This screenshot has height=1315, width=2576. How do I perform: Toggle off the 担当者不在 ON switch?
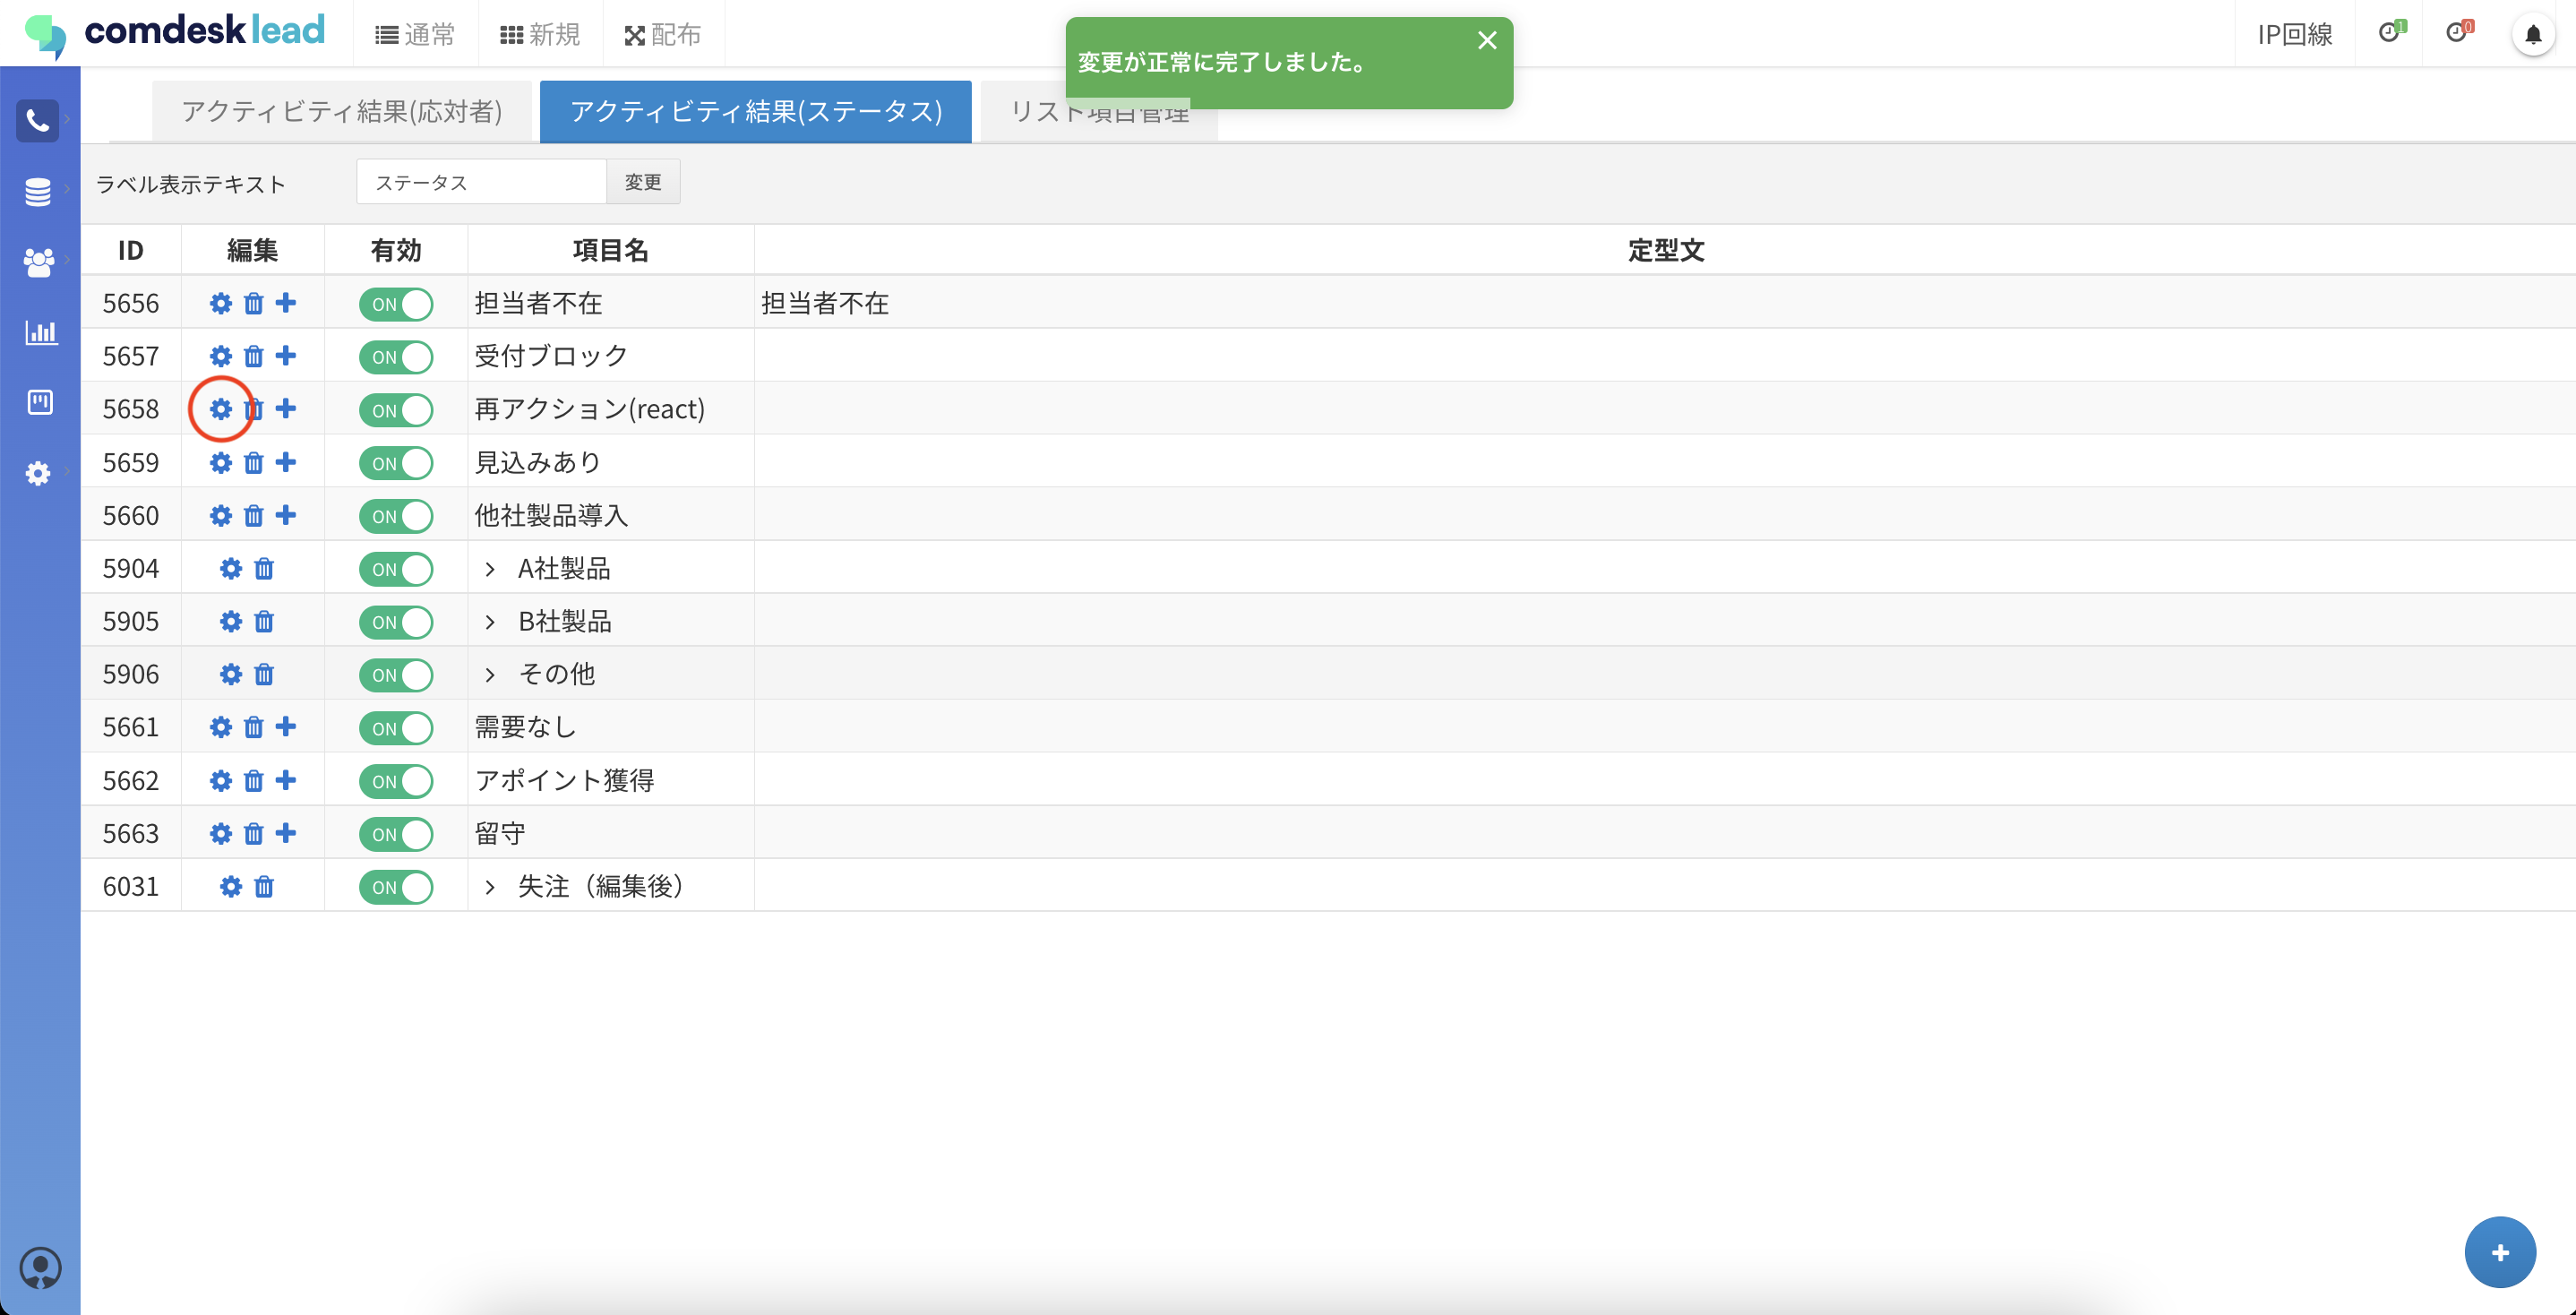pyautogui.click(x=396, y=304)
